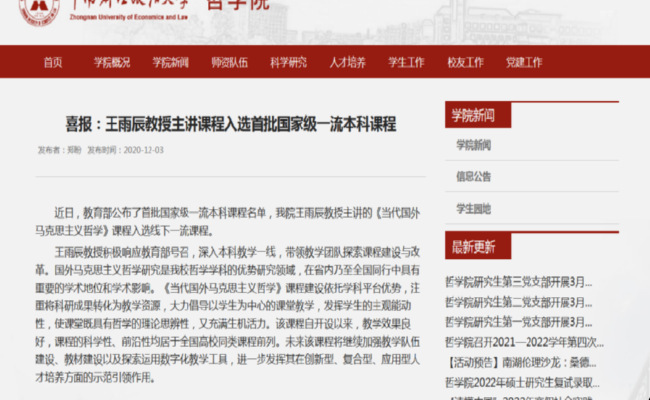Open the 哲学院研究生第三党支部 news link
The image size is (650, 400).
point(518,282)
